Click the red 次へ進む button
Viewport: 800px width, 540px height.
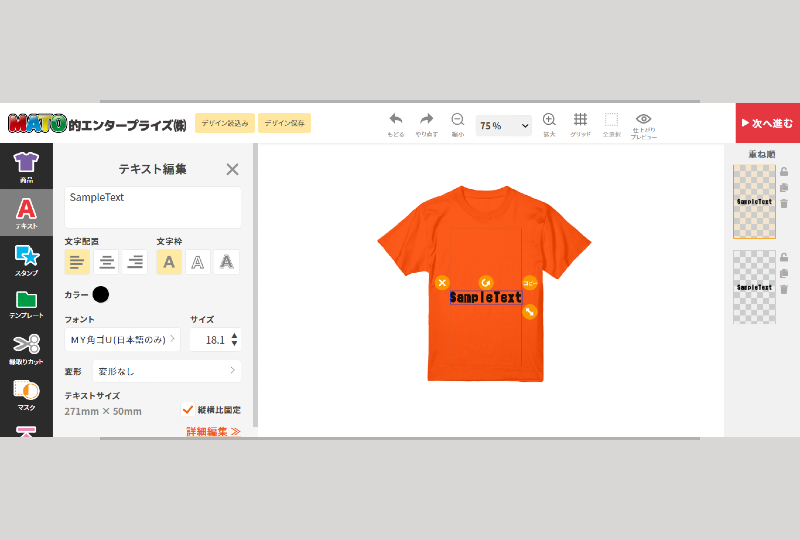(x=767, y=123)
